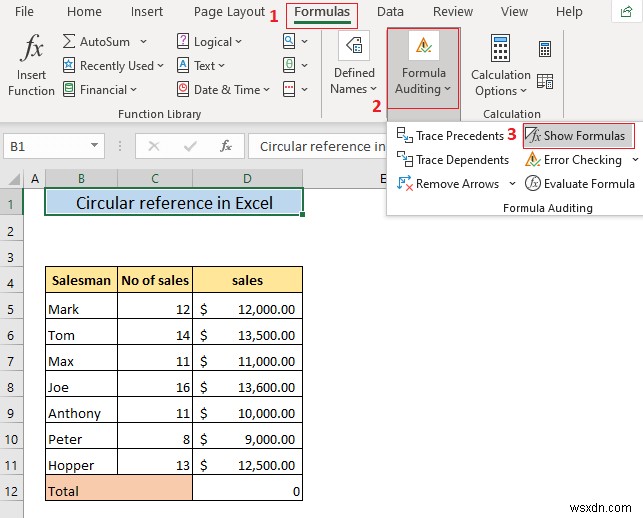This screenshot has width=643, height=518.
Task: Click the formula bar cancel X icon
Action: pyautogui.click(x=154, y=146)
